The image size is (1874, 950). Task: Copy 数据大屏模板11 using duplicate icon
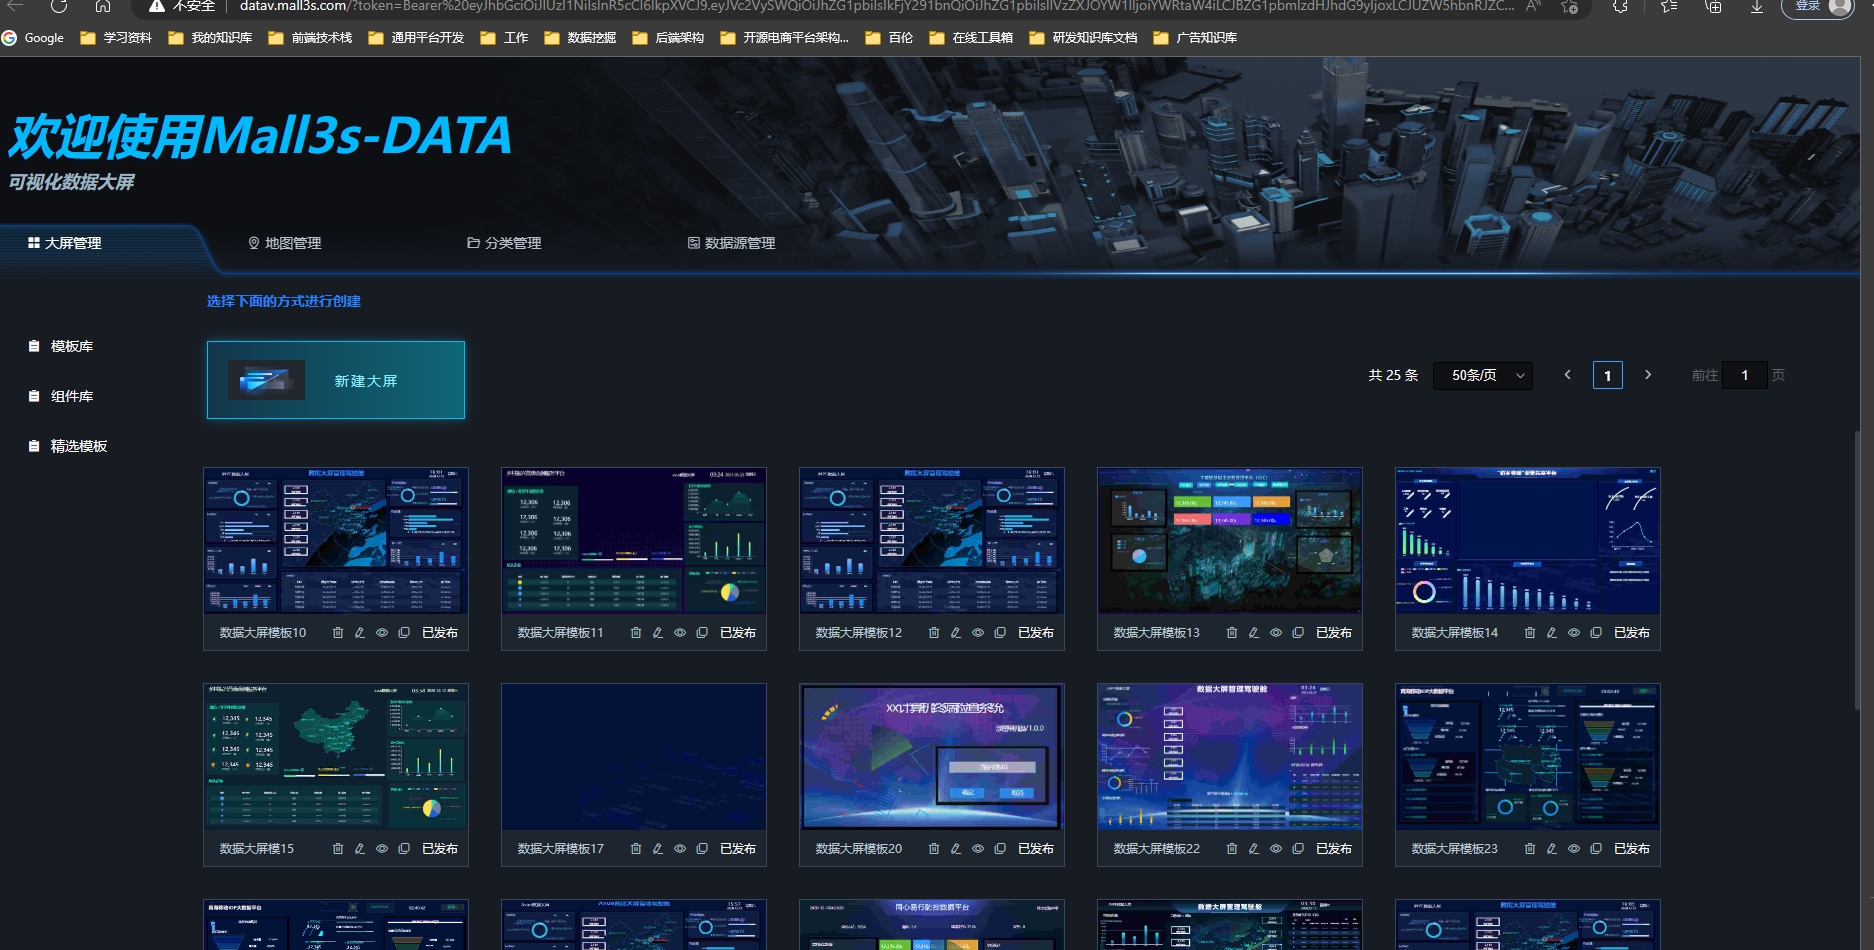[702, 633]
